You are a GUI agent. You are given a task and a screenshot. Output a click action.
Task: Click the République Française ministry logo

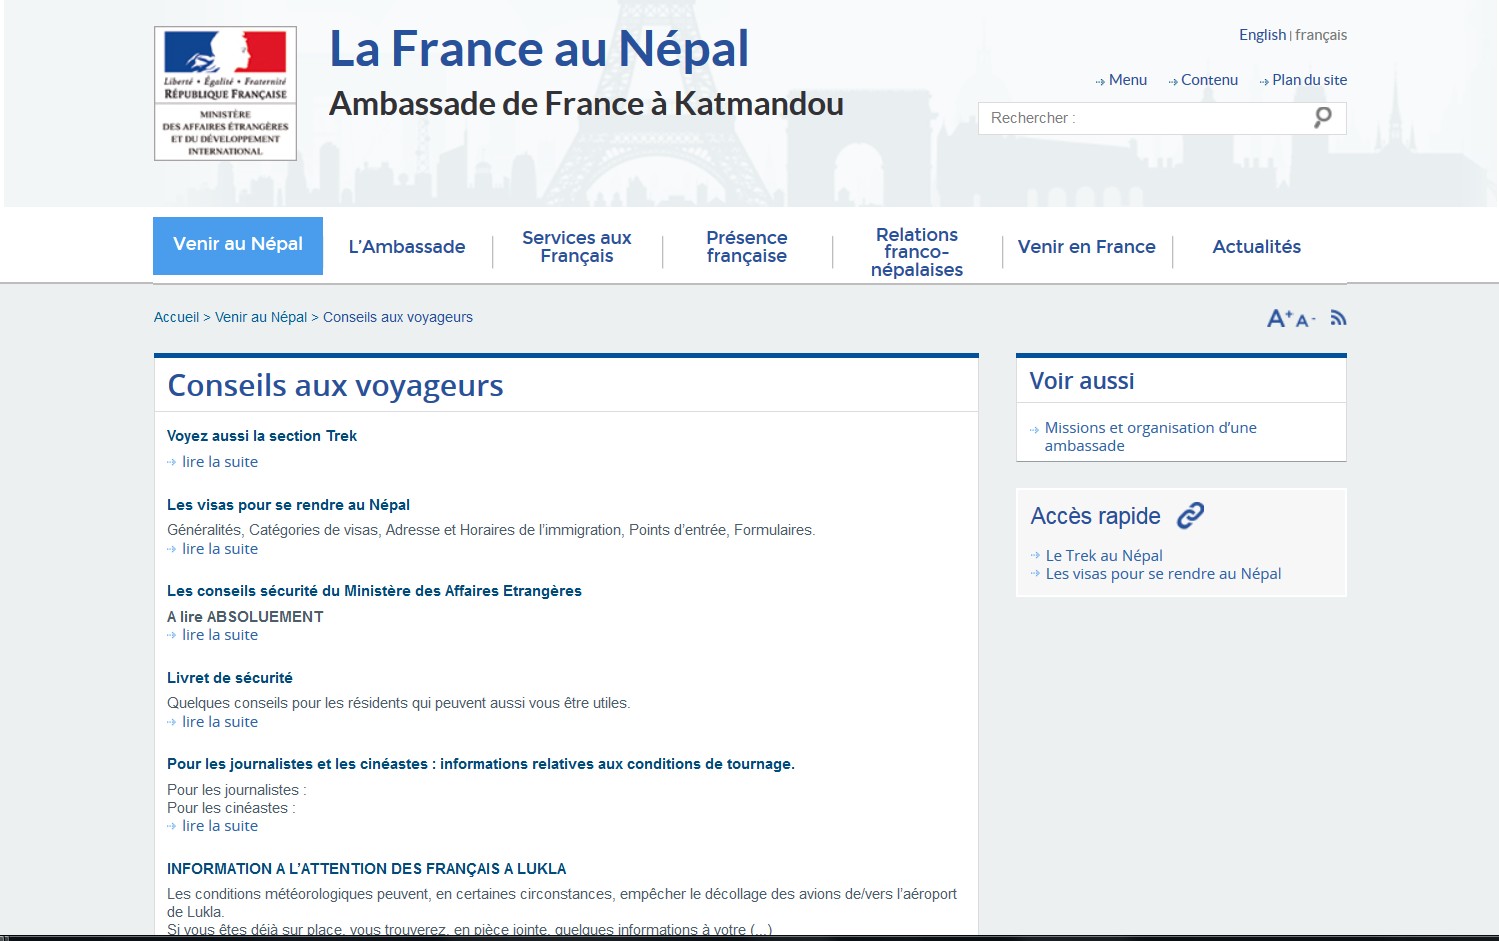tap(225, 93)
